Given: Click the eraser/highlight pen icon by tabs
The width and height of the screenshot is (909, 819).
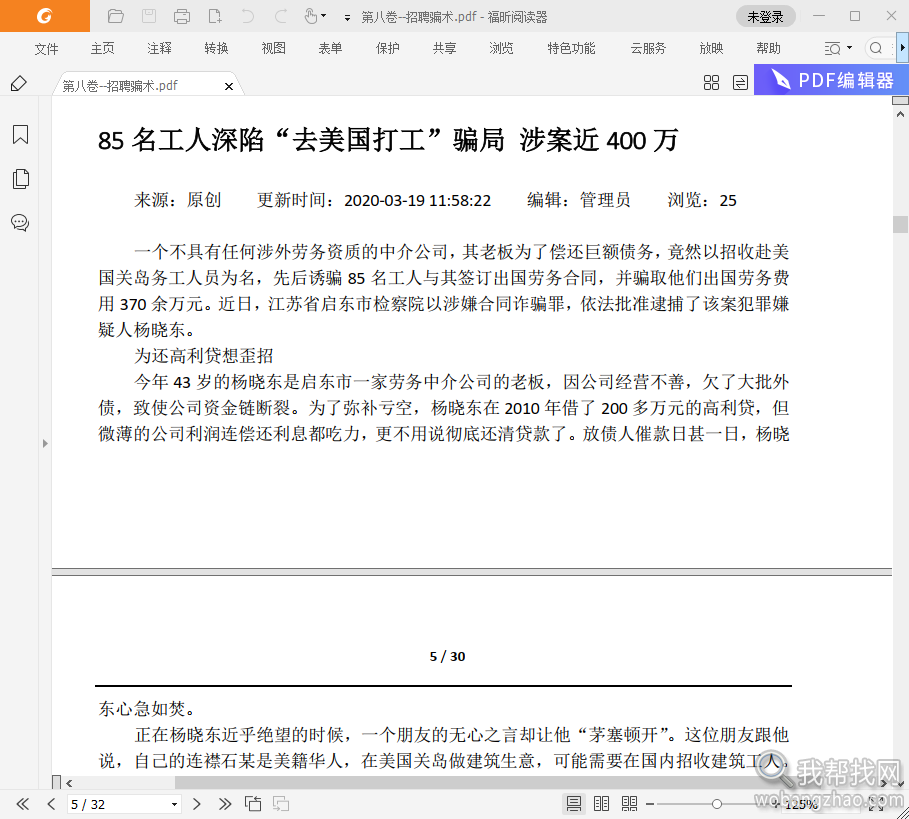Looking at the screenshot, I should click(x=19, y=84).
